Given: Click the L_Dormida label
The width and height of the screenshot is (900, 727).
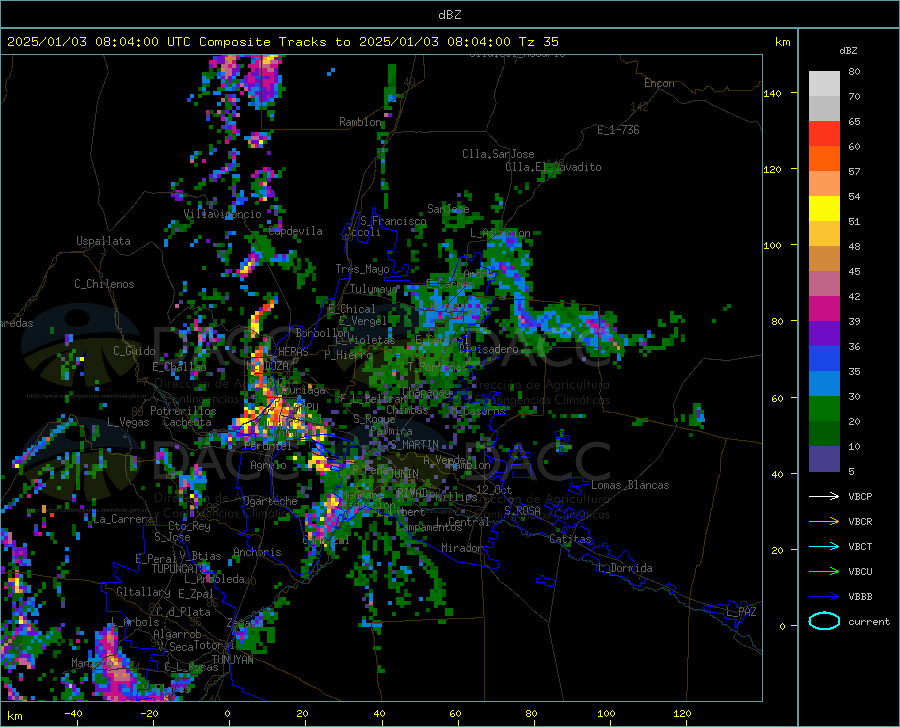Looking at the screenshot, I should point(625,568).
